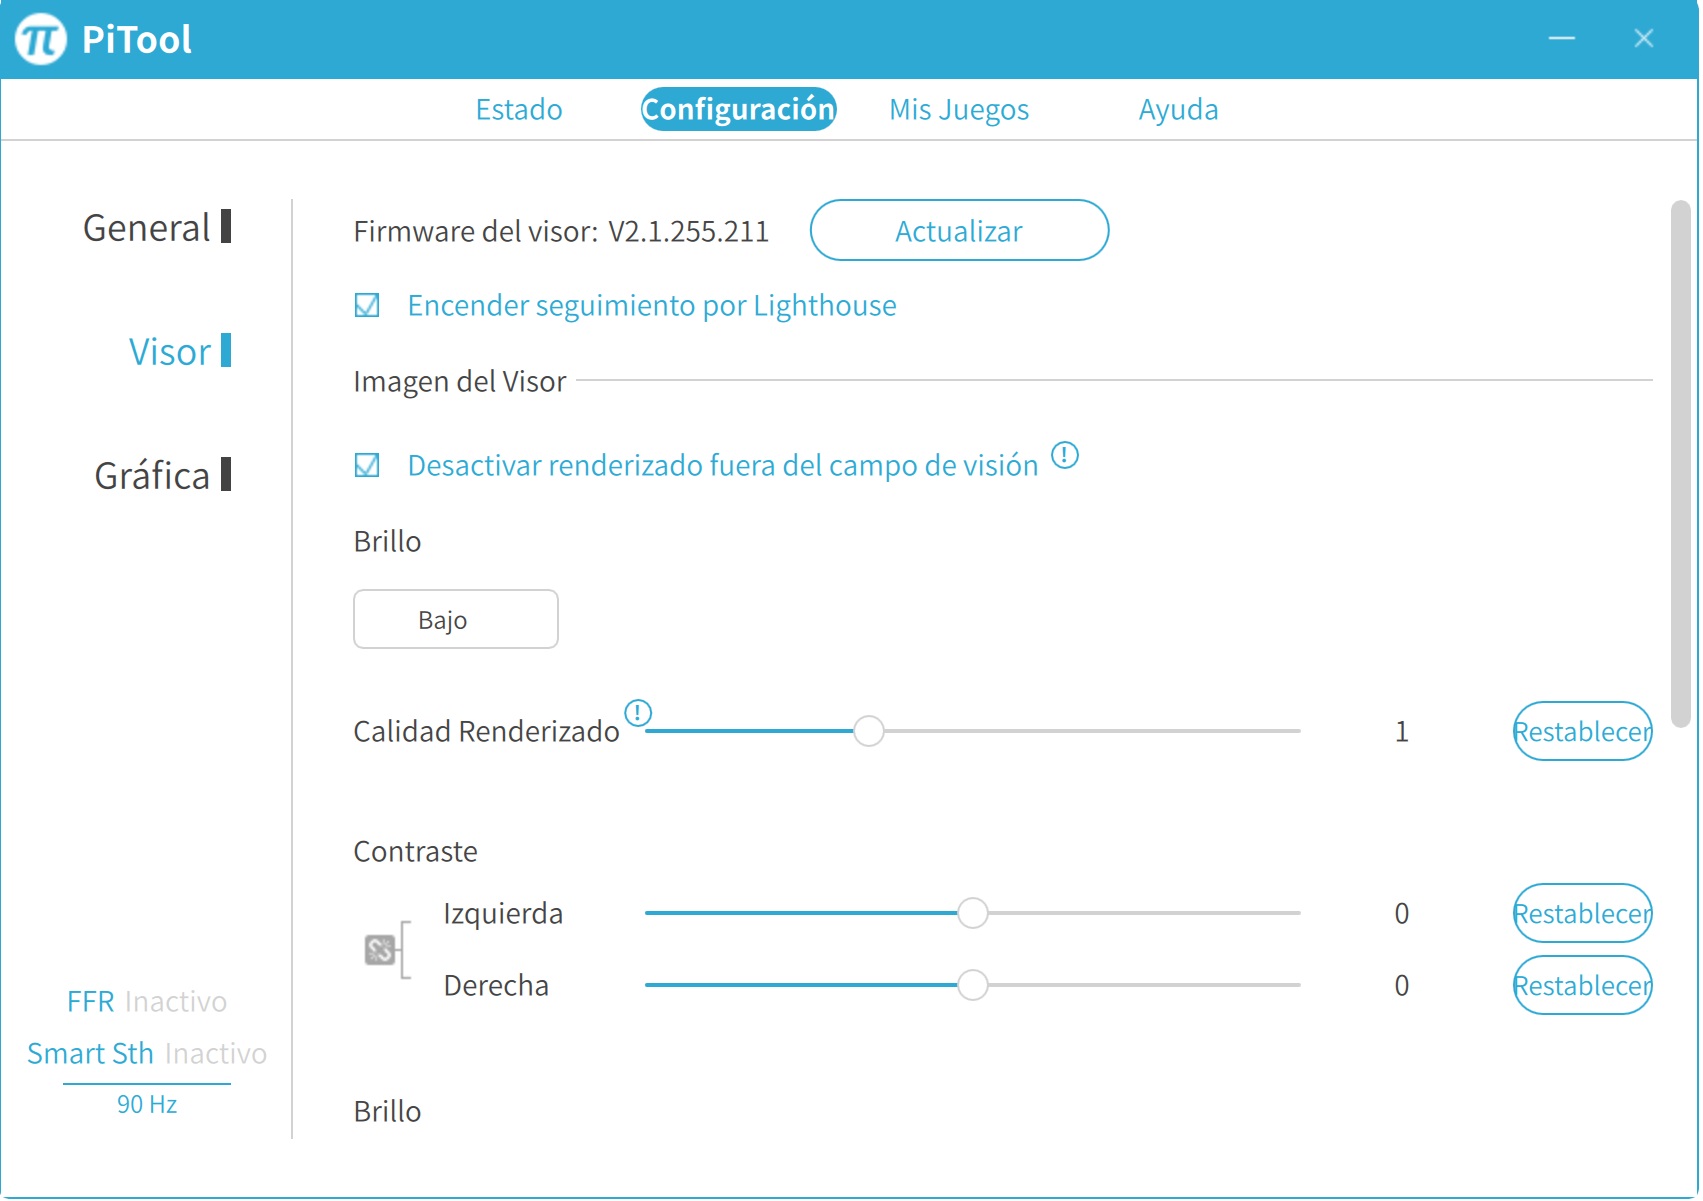Click the Imagen del Visor section heading

pyautogui.click(x=460, y=381)
